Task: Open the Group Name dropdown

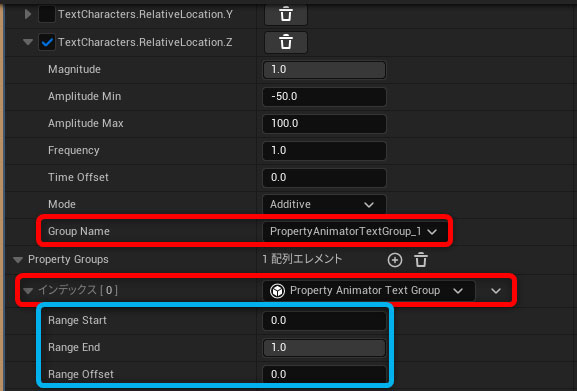Action: tap(355, 231)
